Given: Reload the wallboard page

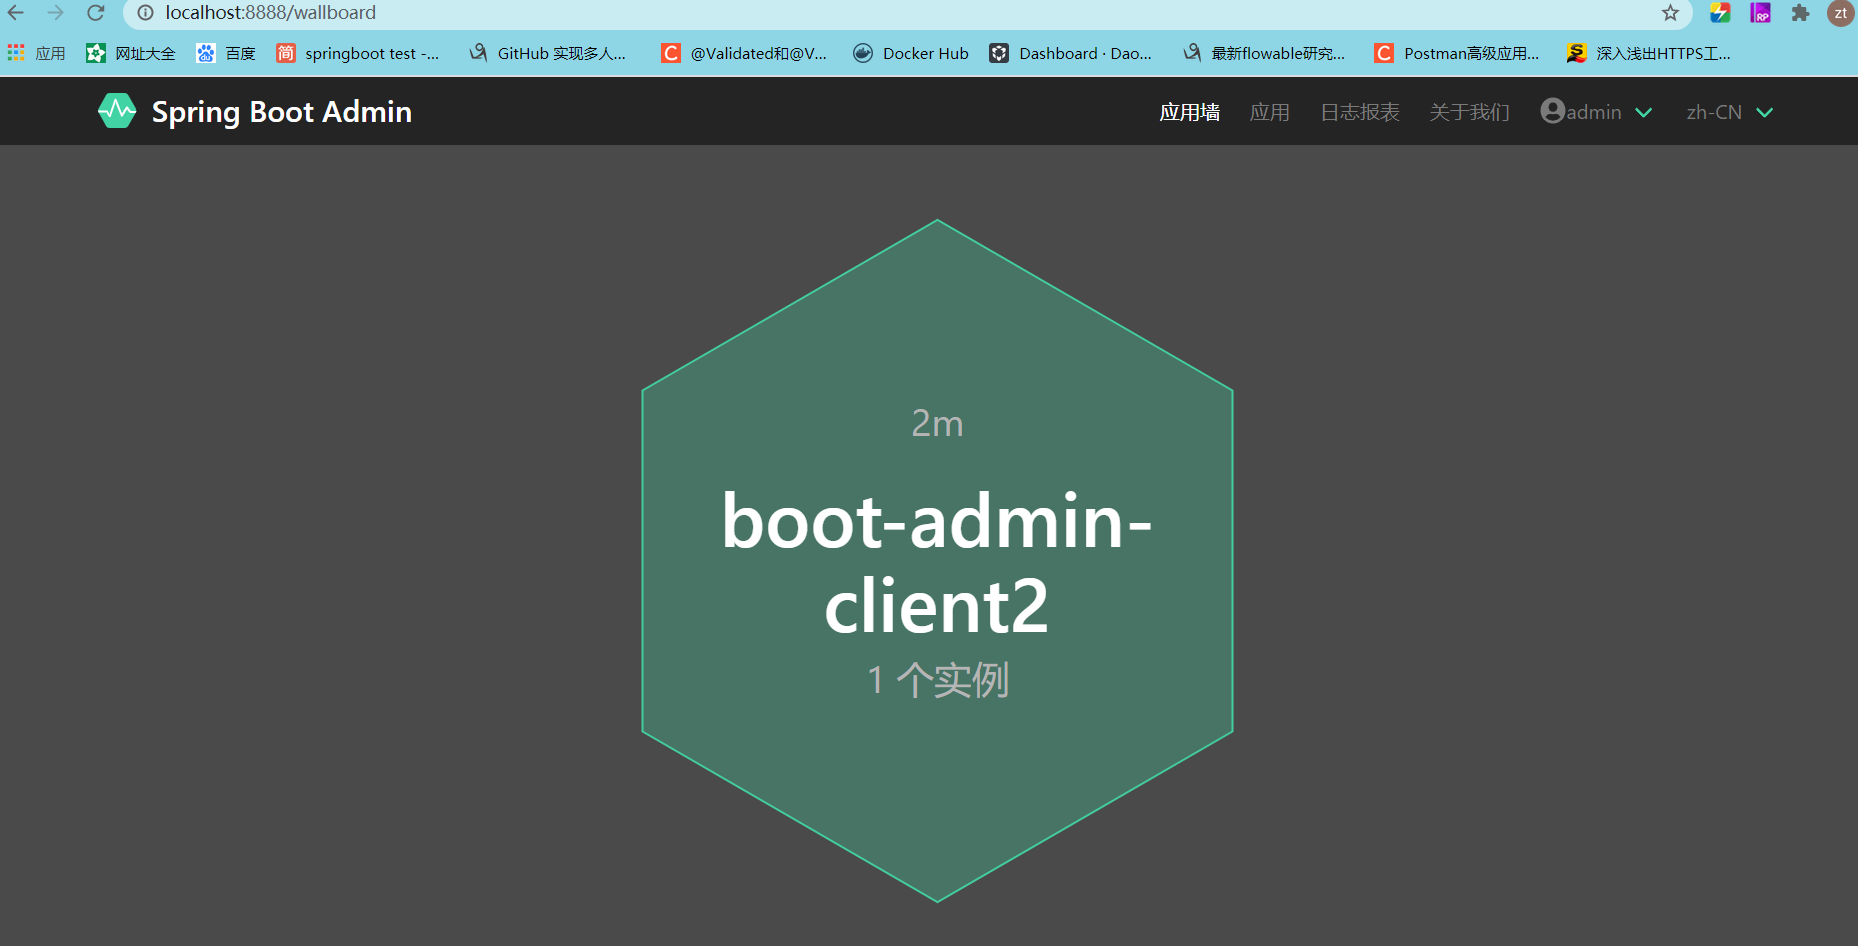Looking at the screenshot, I should [95, 13].
